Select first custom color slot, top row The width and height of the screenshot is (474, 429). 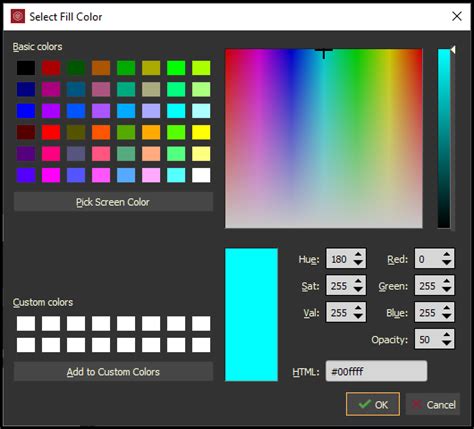(x=26, y=324)
